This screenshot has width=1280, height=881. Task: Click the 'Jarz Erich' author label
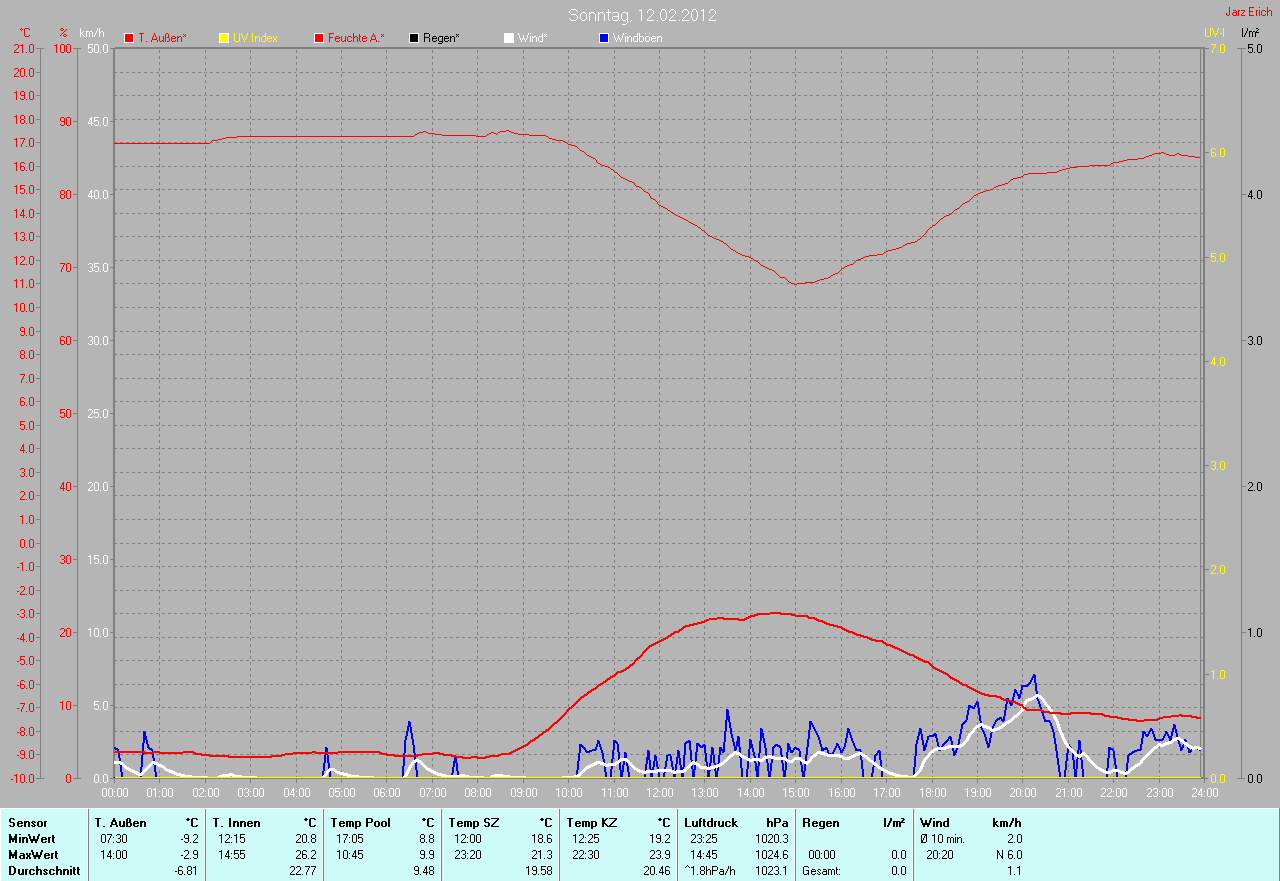(1248, 12)
